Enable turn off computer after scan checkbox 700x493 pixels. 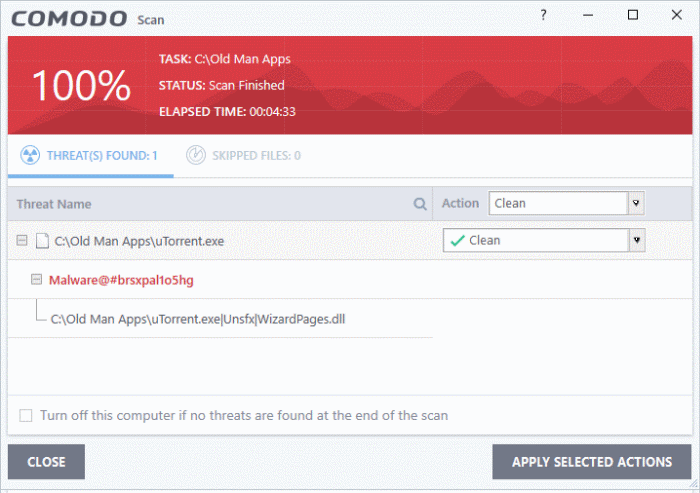[x=26, y=416]
